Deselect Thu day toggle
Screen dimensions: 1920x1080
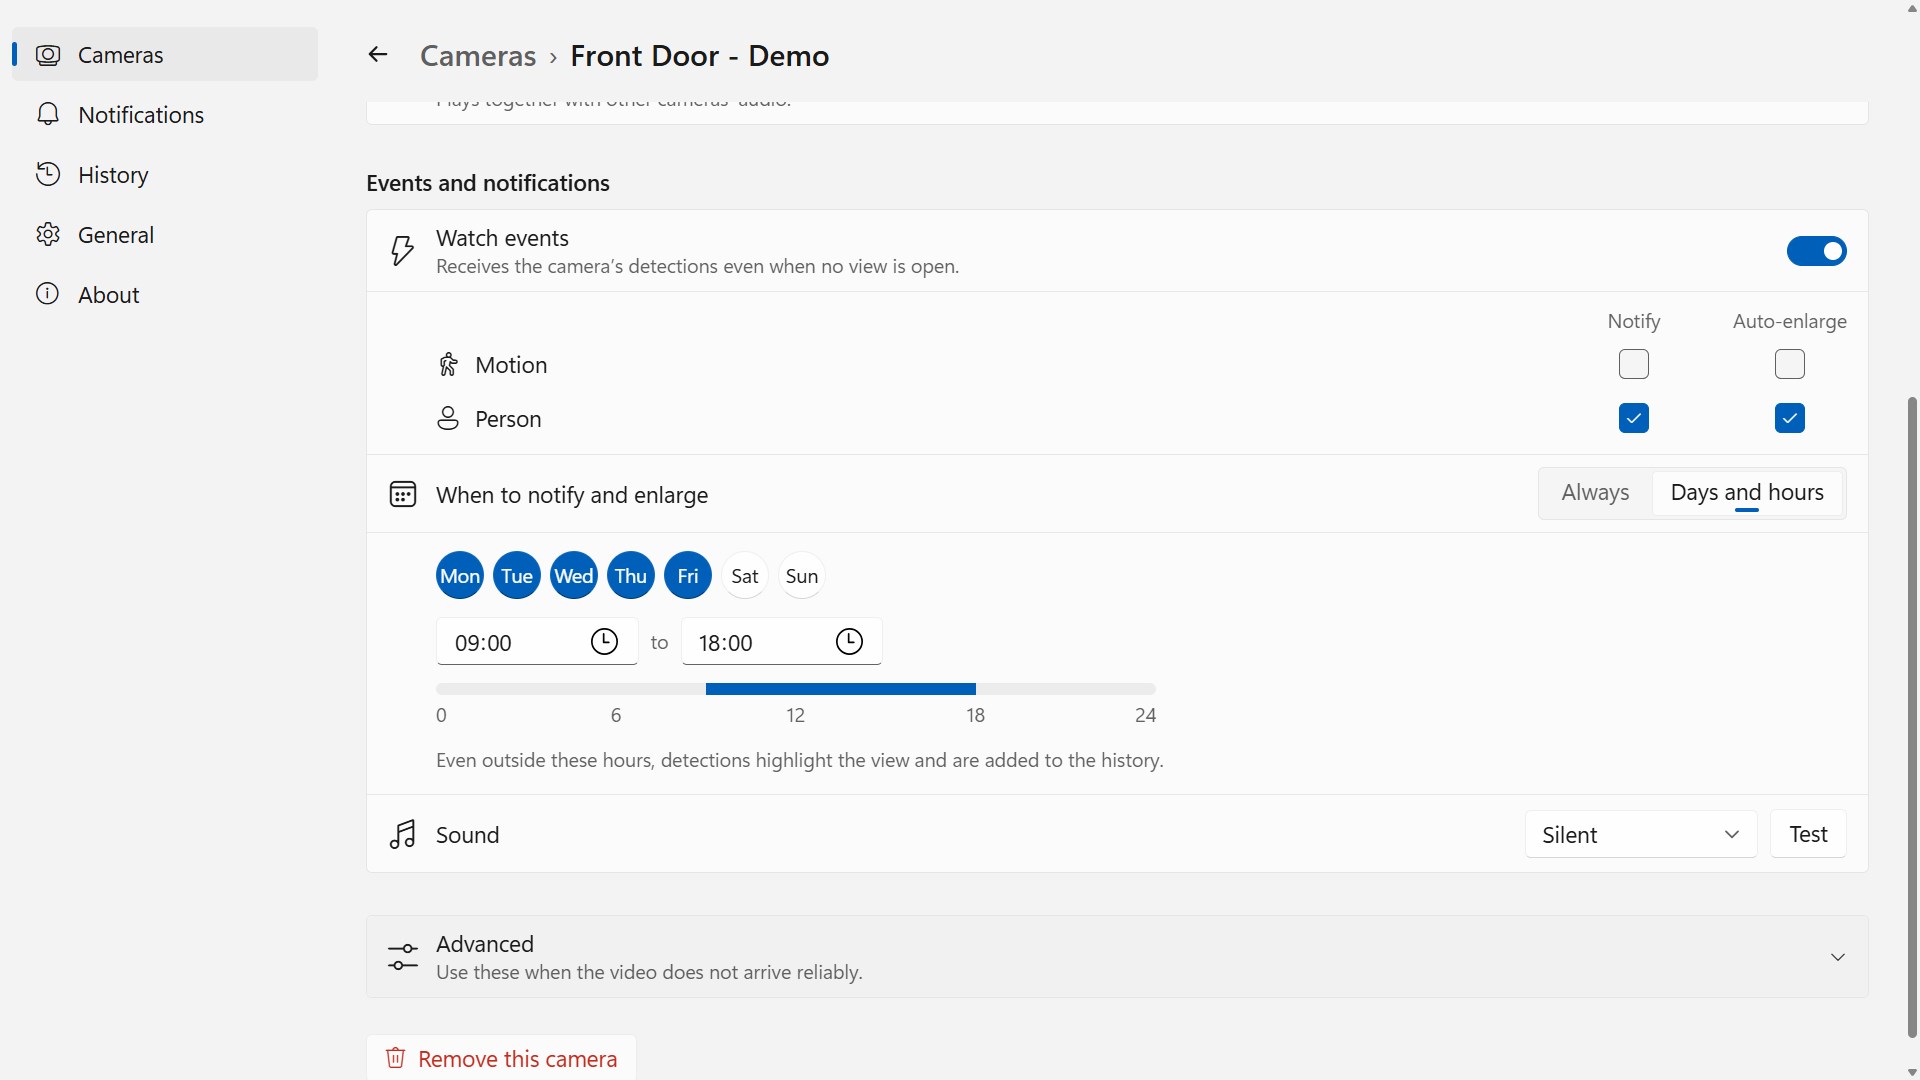(631, 576)
